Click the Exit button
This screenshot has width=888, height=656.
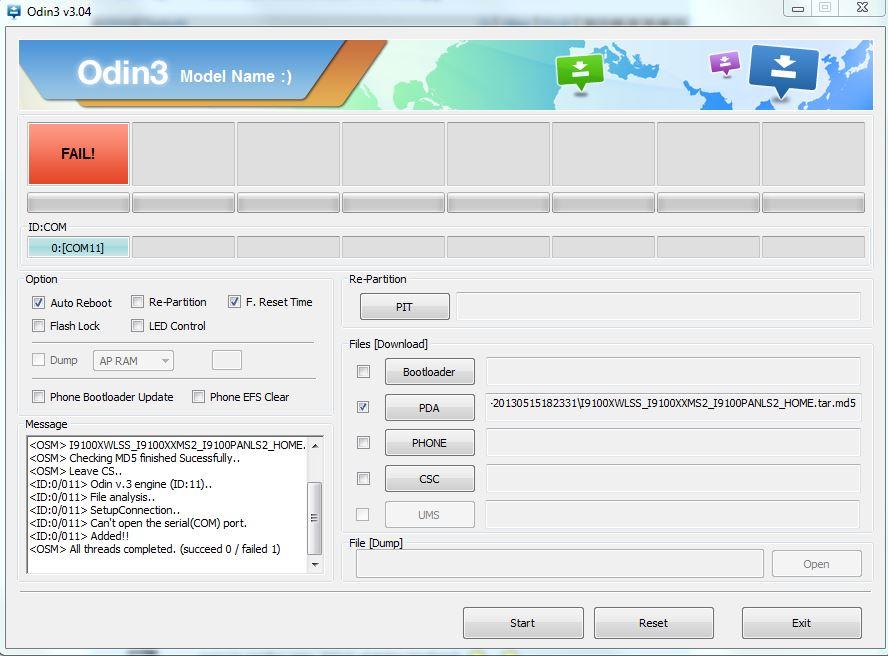click(801, 623)
